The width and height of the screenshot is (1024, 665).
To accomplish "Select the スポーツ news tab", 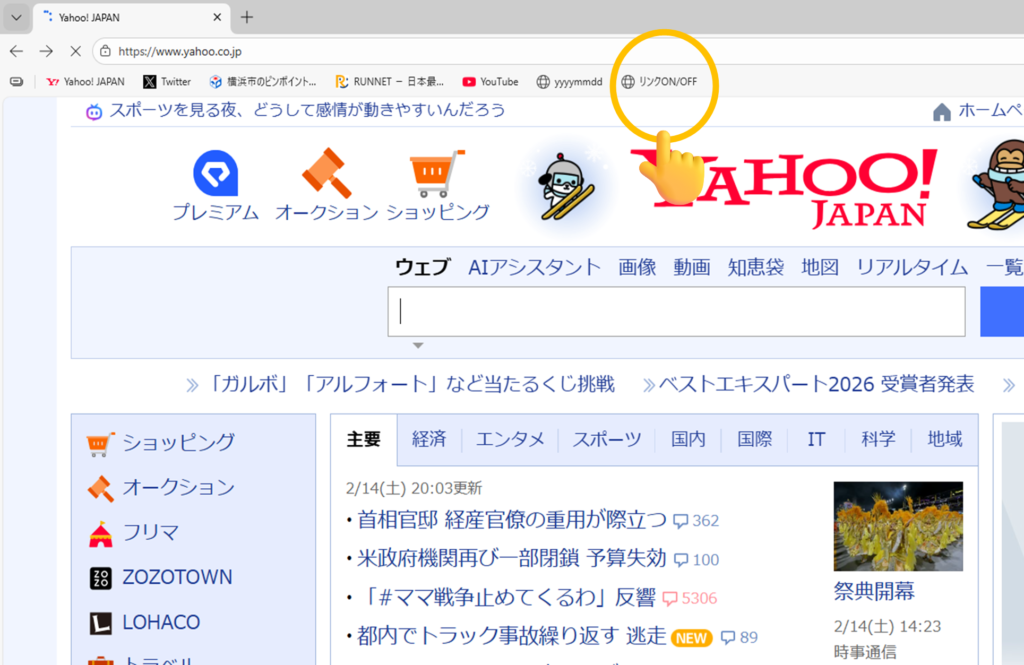I will (607, 439).
